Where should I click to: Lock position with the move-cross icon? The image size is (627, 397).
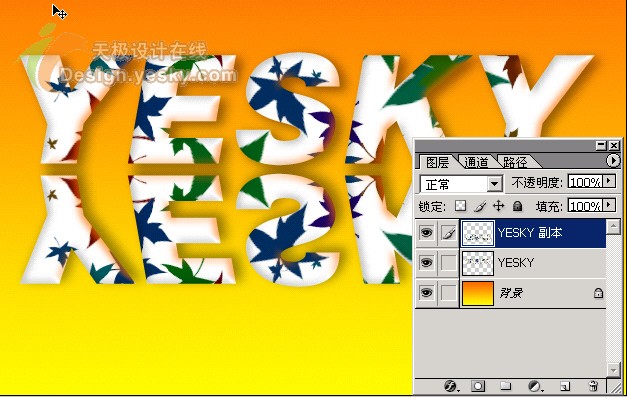[498, 206]
